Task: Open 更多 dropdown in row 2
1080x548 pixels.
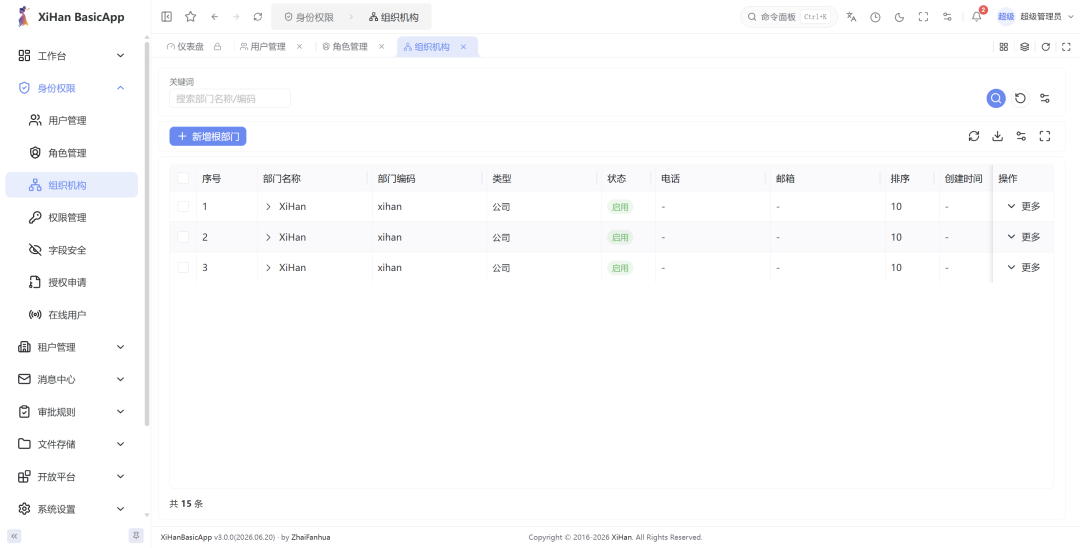Action: pos(1024,236)
